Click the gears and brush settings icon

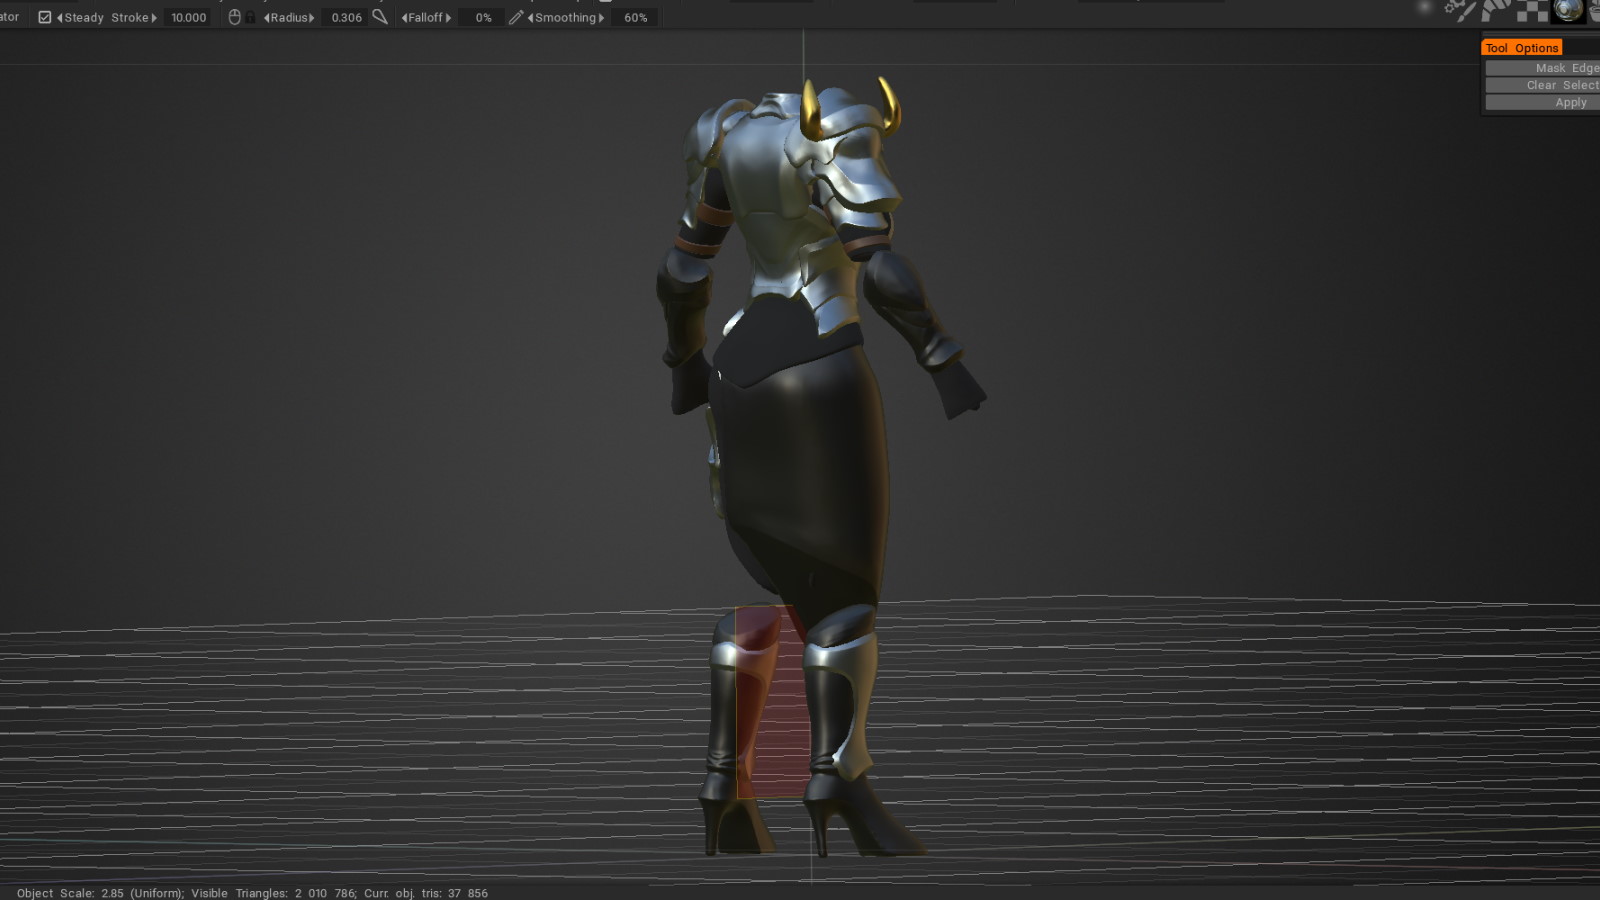[1460, 11]
